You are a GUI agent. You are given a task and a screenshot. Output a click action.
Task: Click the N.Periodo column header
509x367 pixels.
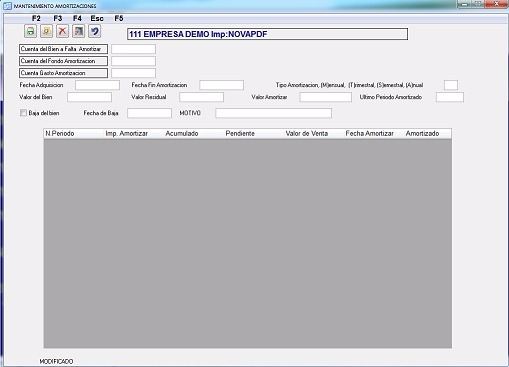74,133
